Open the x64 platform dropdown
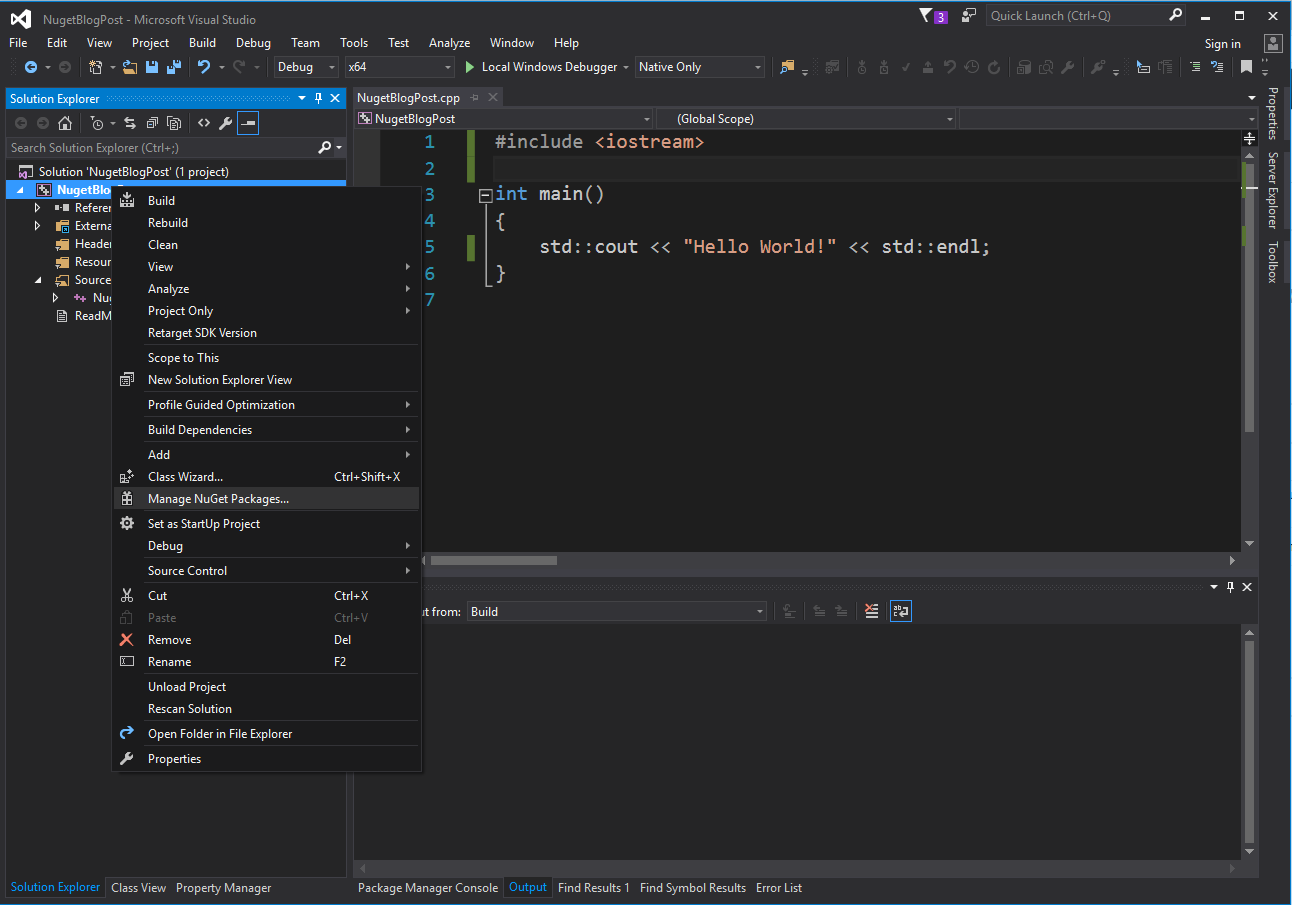The image size is (1292, 905). pyautogui.click(x=400, y=67)
